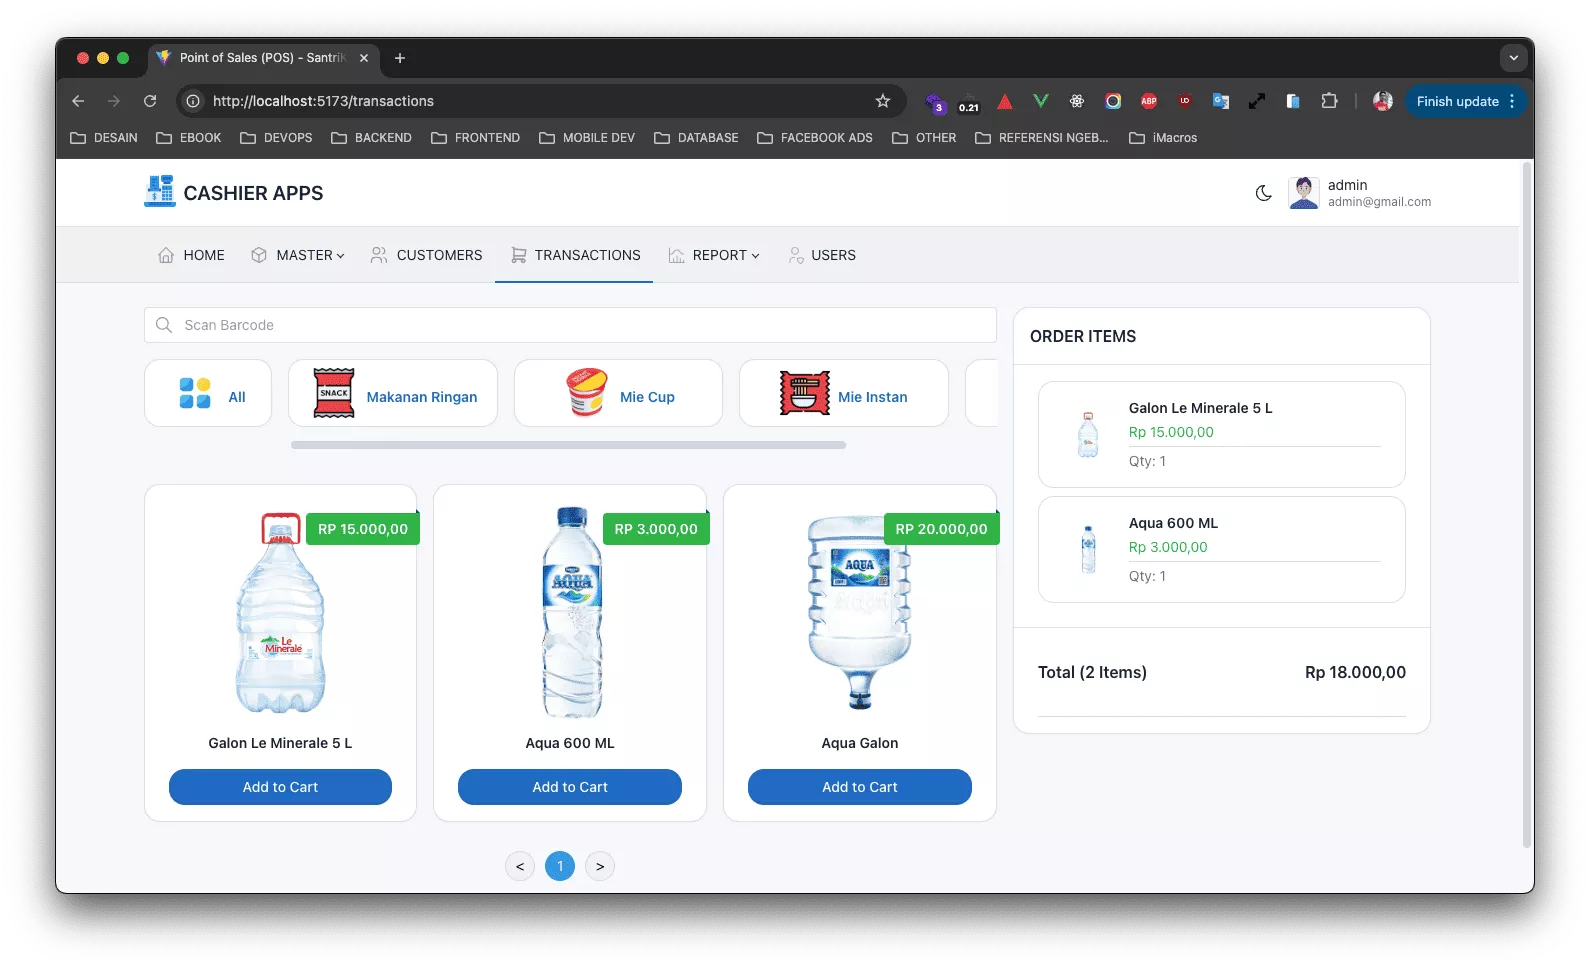Expand the Master dropdown menu
1590x967 pixels.
coord(297,255)
